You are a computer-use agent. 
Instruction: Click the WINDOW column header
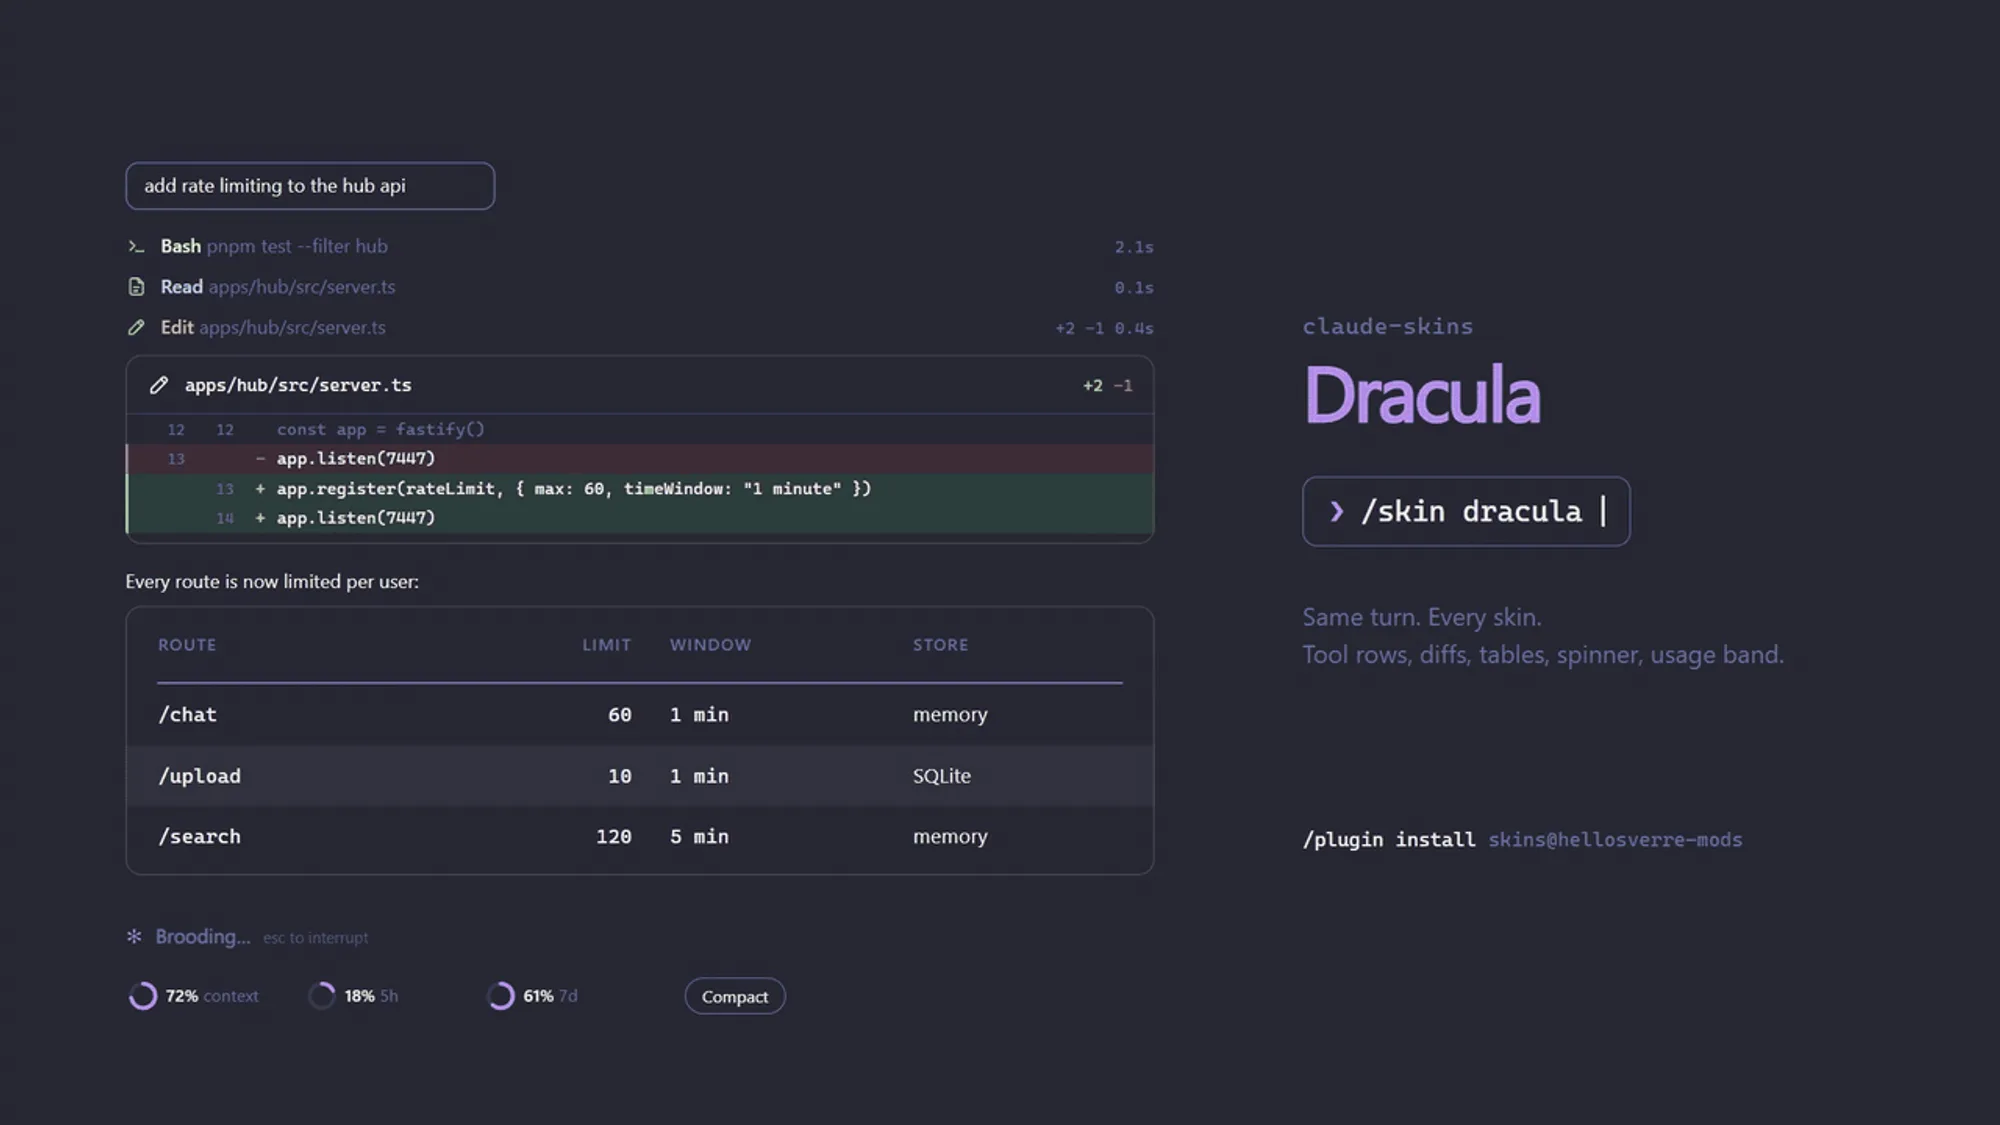710,645
